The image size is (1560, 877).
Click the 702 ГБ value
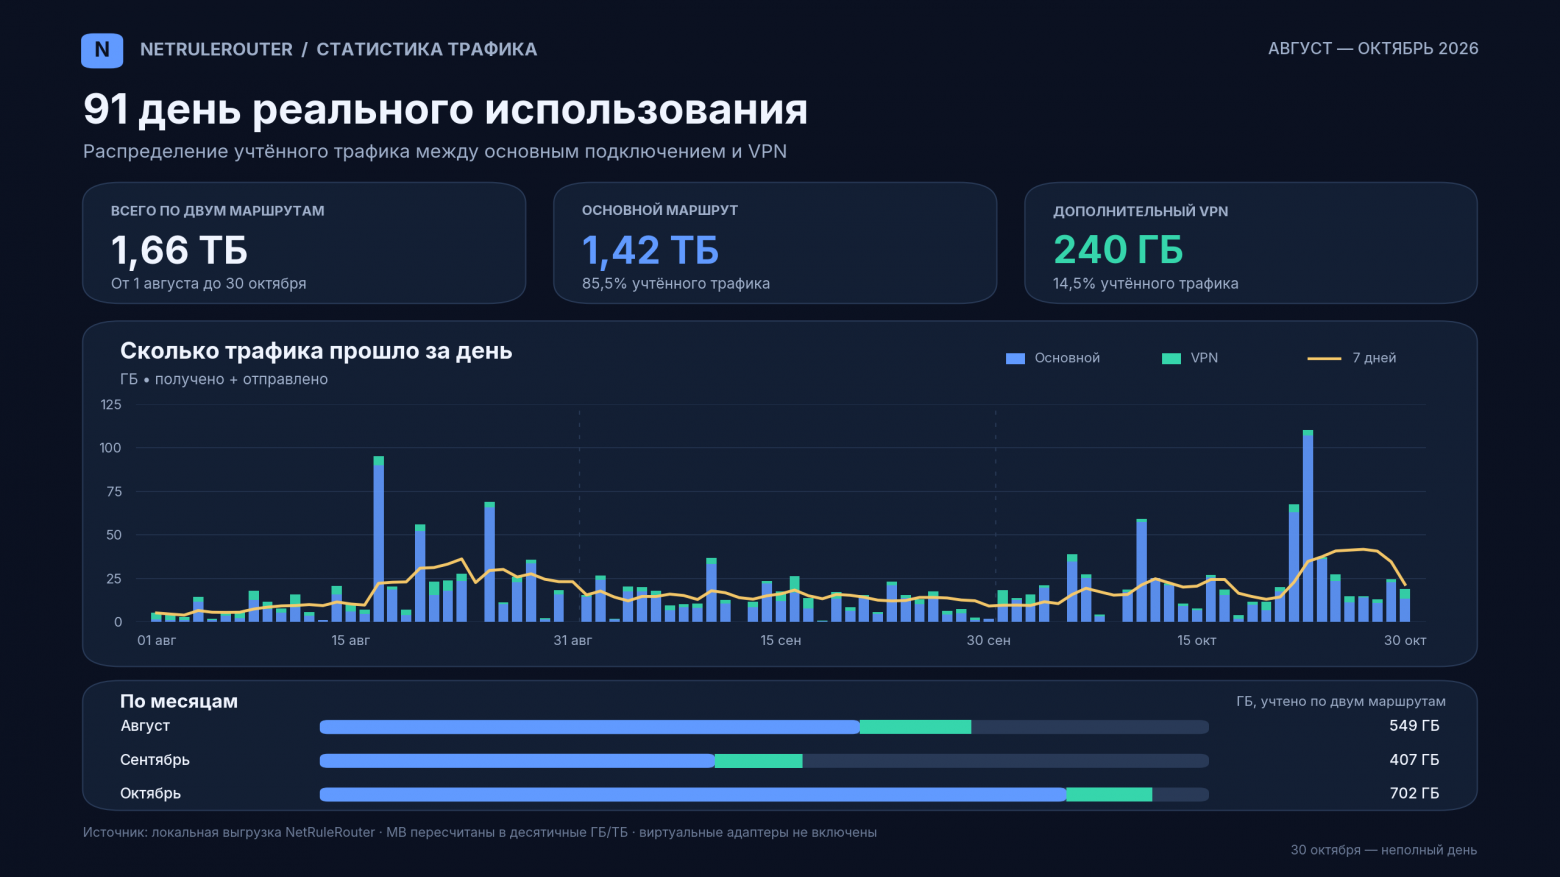(x=1414, y=794)
